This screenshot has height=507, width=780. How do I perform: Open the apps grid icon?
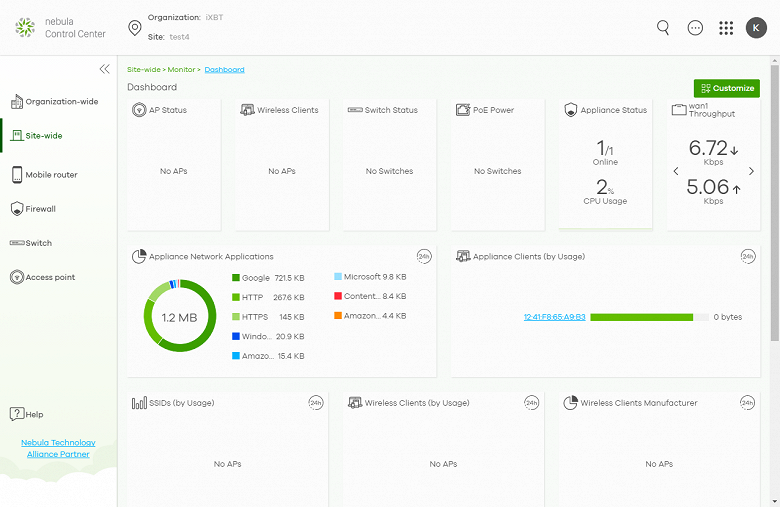(726, 28)
